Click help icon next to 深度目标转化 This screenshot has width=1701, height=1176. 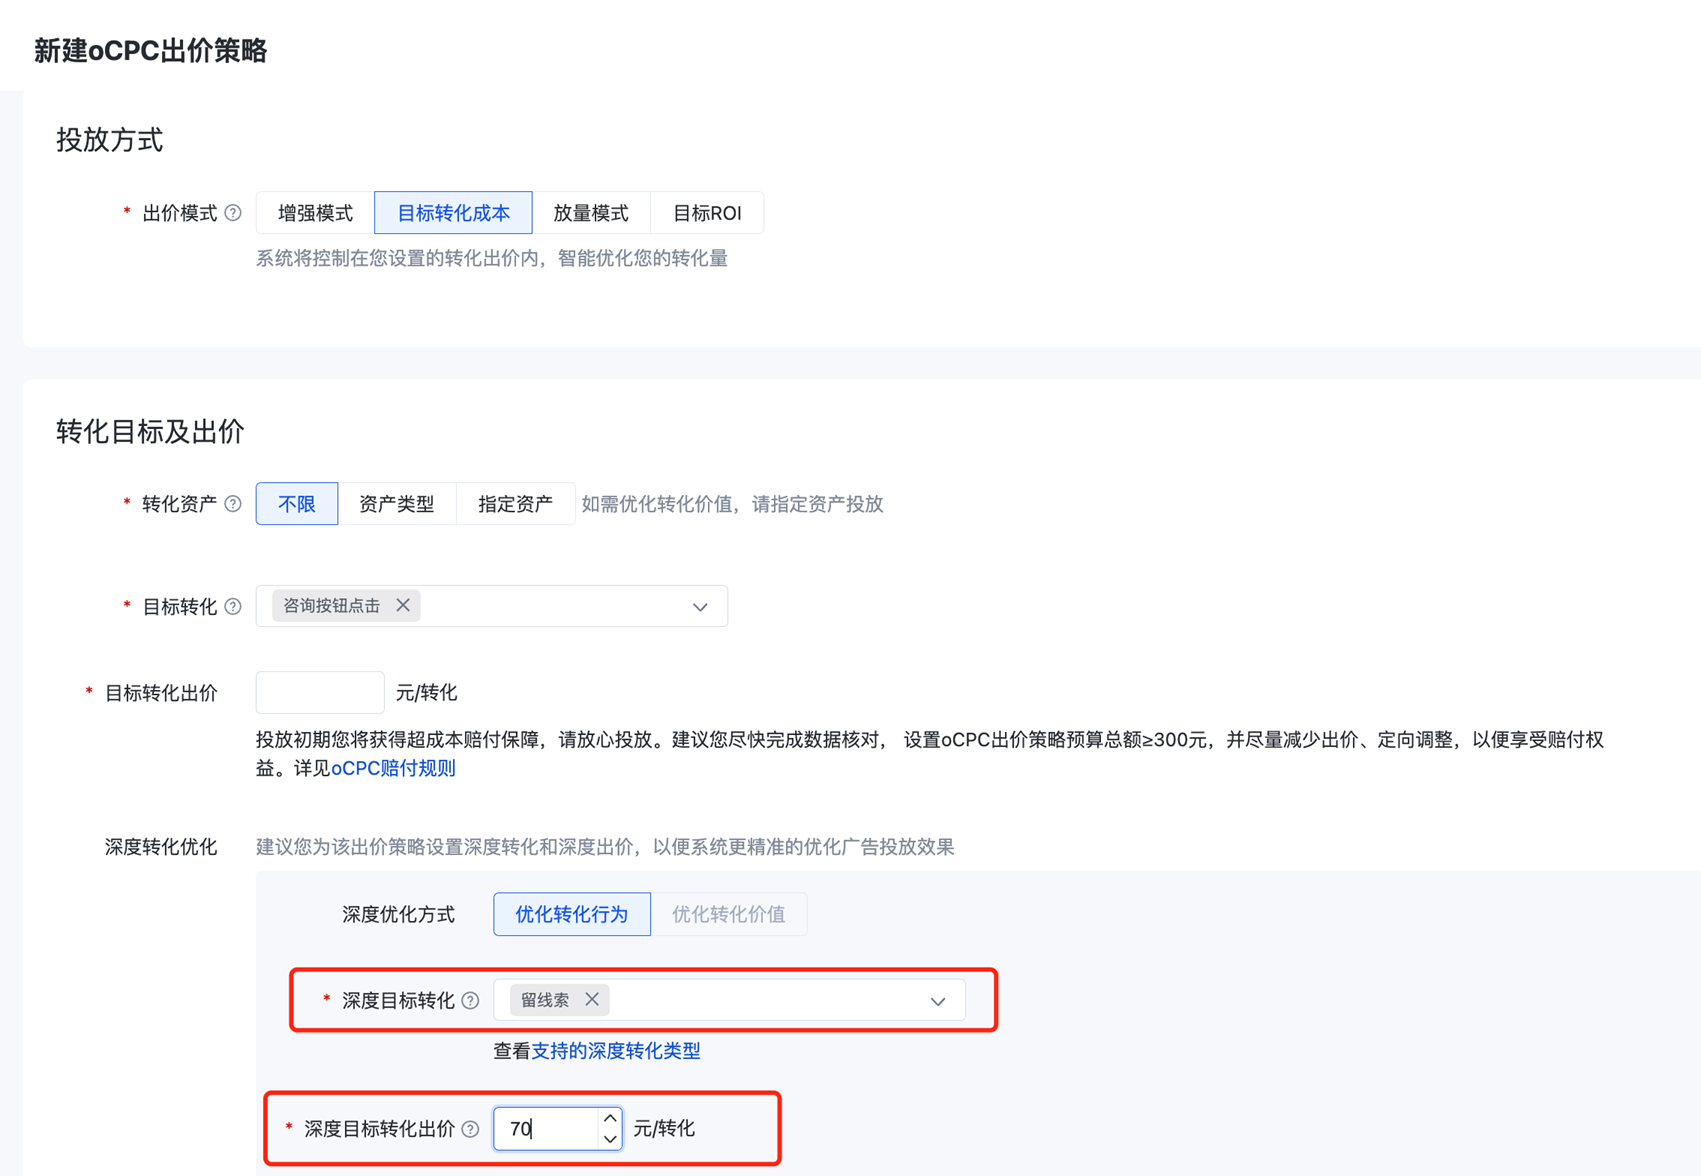point(470,1001)
